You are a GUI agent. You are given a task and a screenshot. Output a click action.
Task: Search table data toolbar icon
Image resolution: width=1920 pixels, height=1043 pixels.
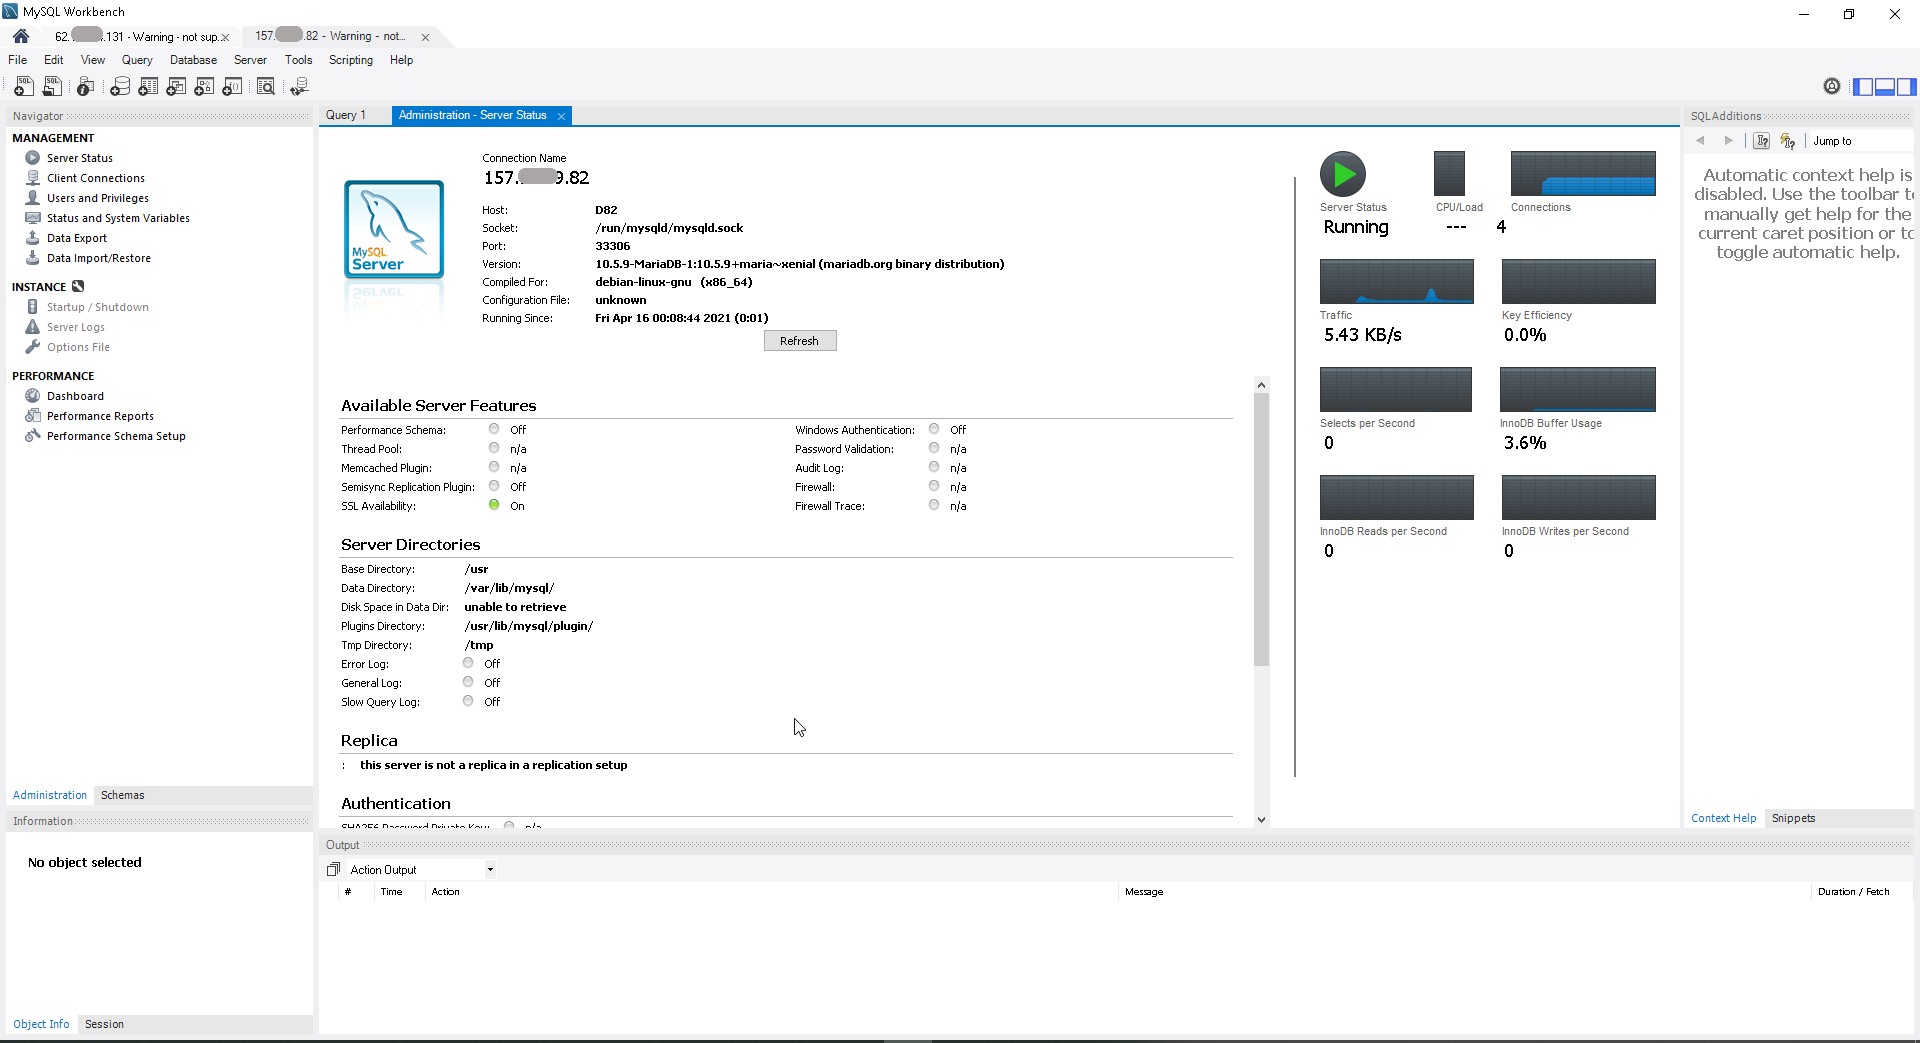tap(266, 87)
